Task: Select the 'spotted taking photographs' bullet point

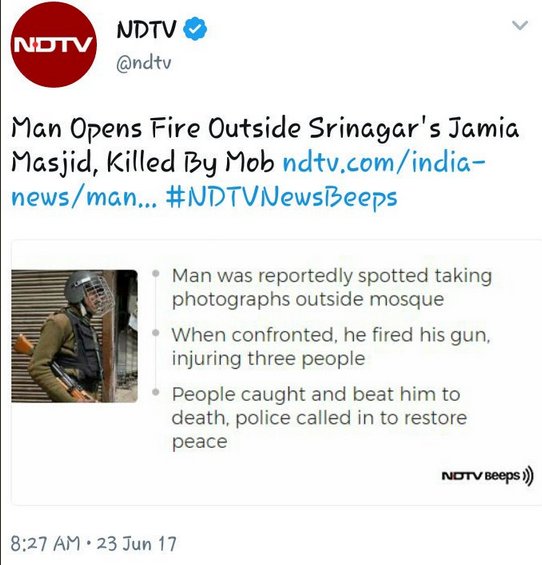Action: tap(332, 287)
